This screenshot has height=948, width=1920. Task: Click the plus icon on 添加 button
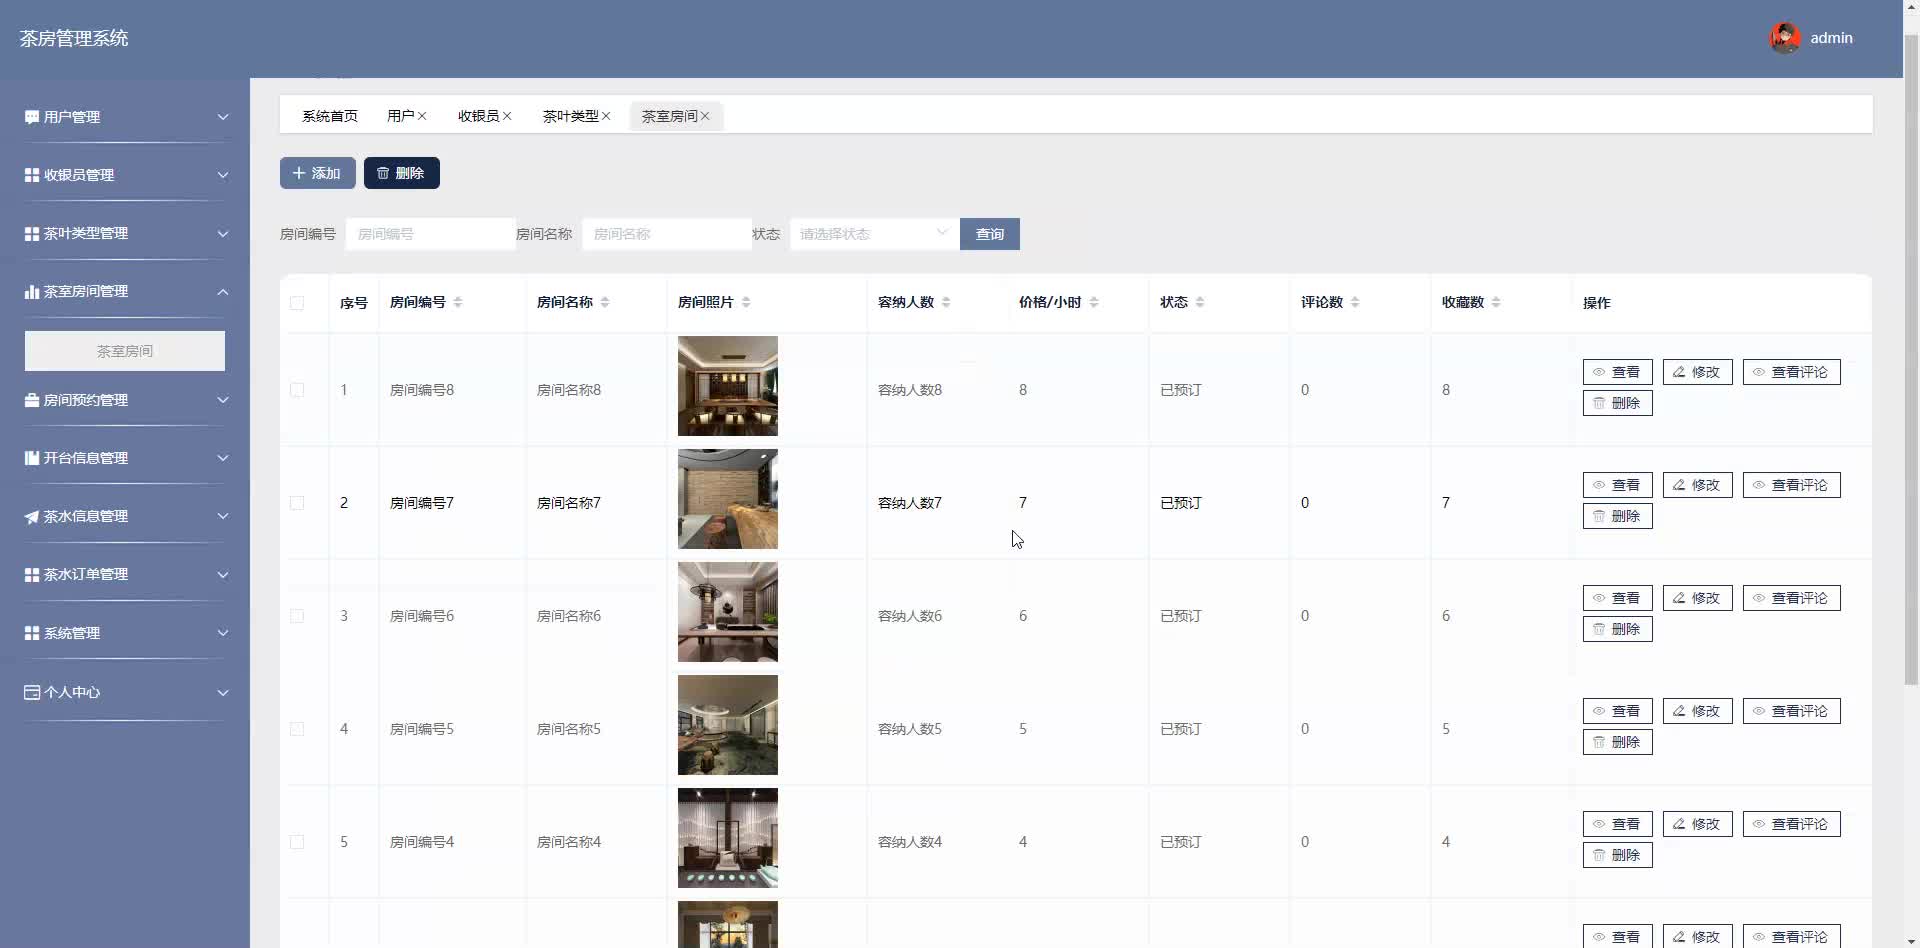click(x=299, y=173)
